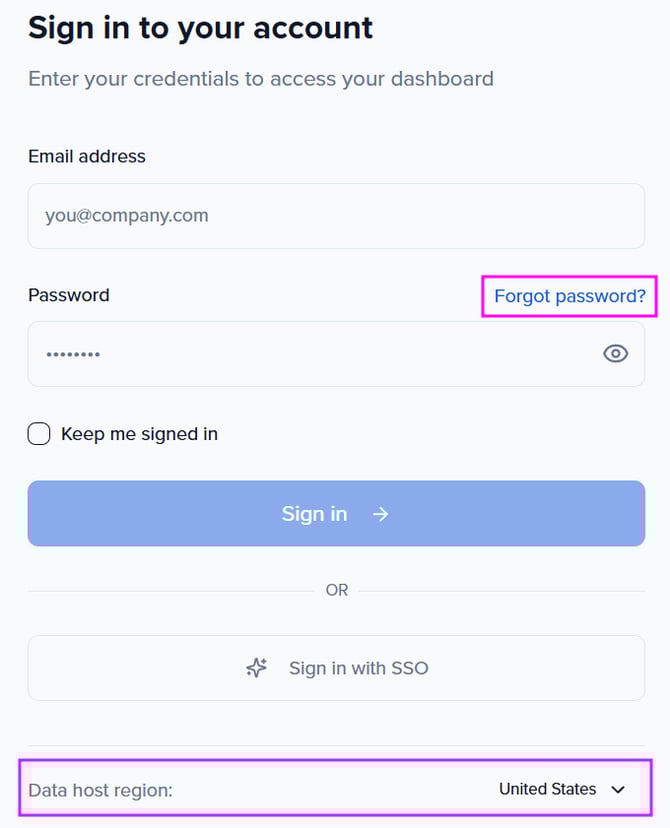Click the "Data host region:" label

point(100,790)
